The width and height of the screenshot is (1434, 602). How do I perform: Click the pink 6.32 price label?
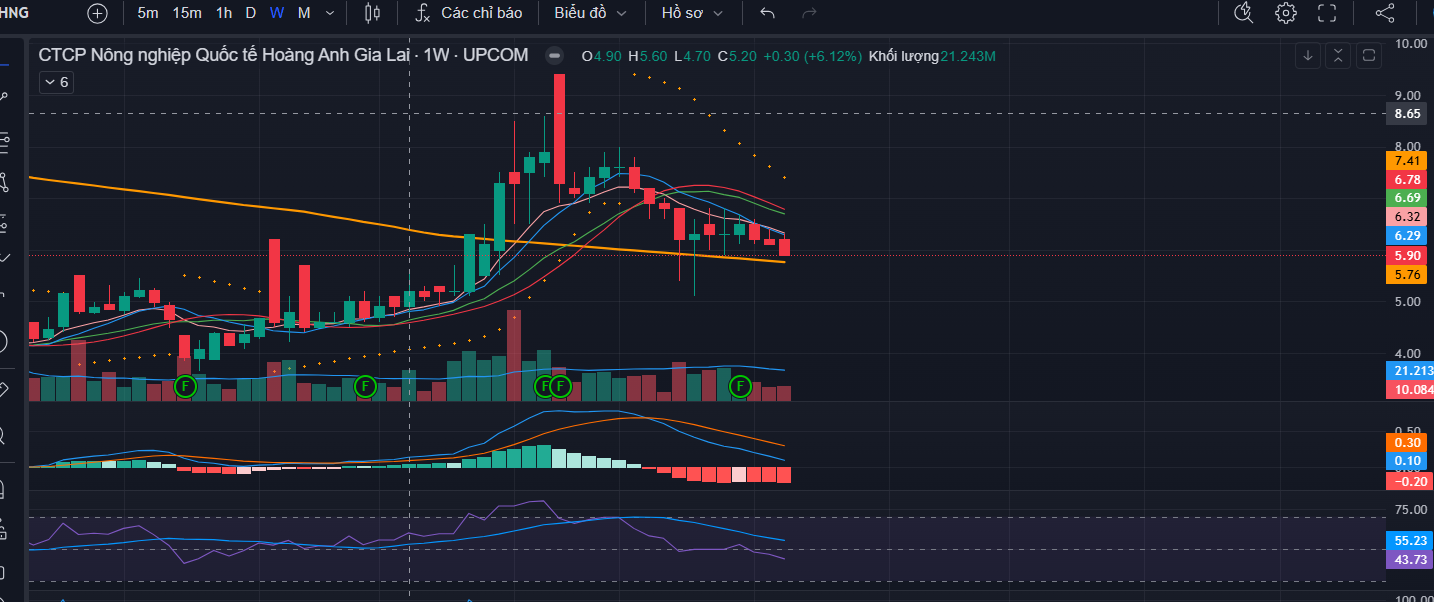tap(1408, 217)
